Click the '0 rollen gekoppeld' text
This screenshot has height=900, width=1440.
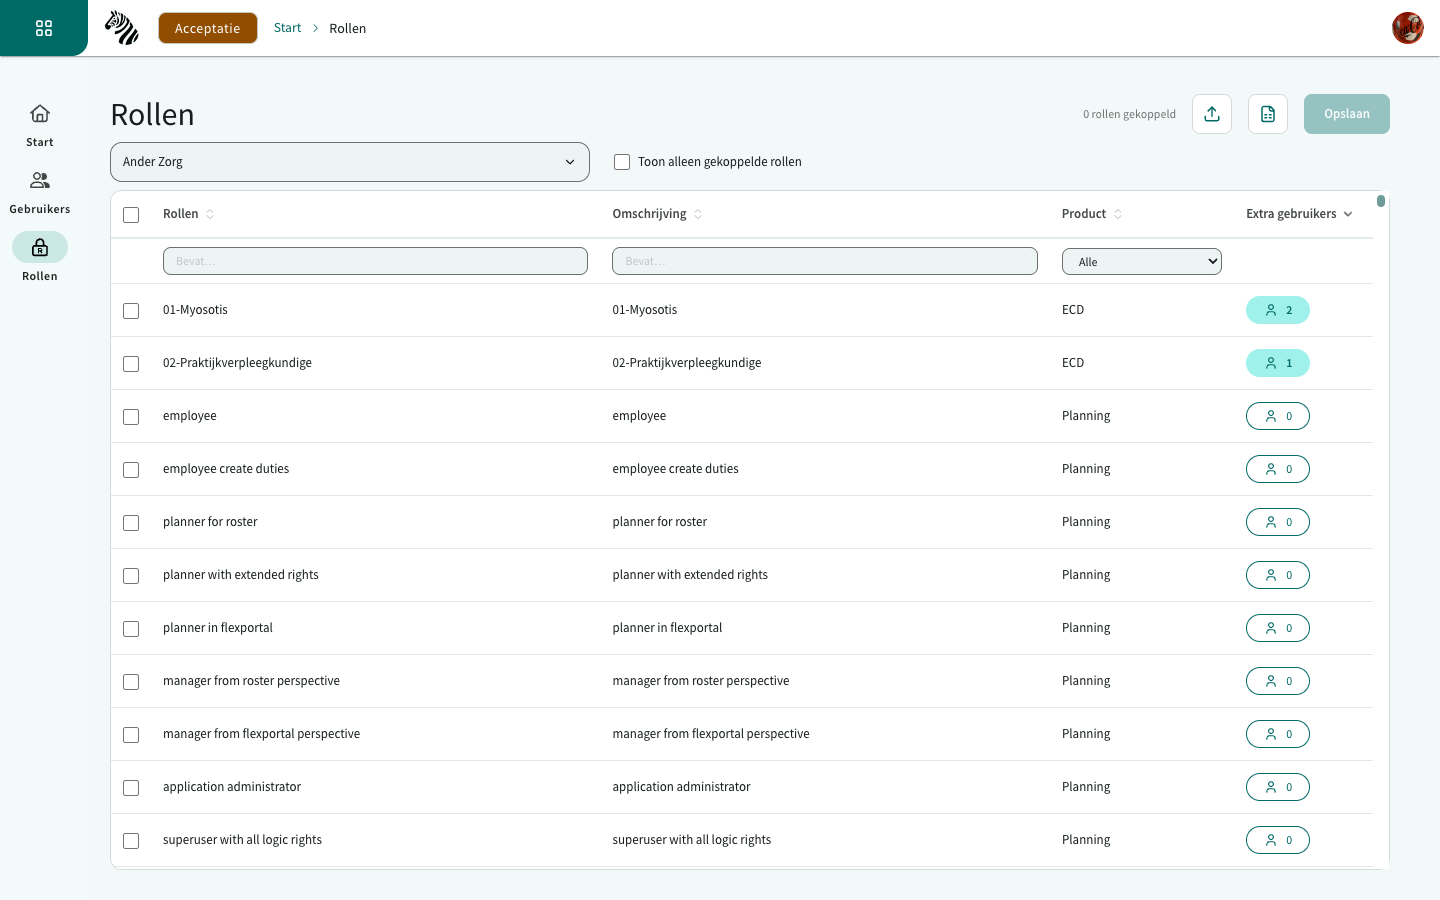pos(1129,114)
